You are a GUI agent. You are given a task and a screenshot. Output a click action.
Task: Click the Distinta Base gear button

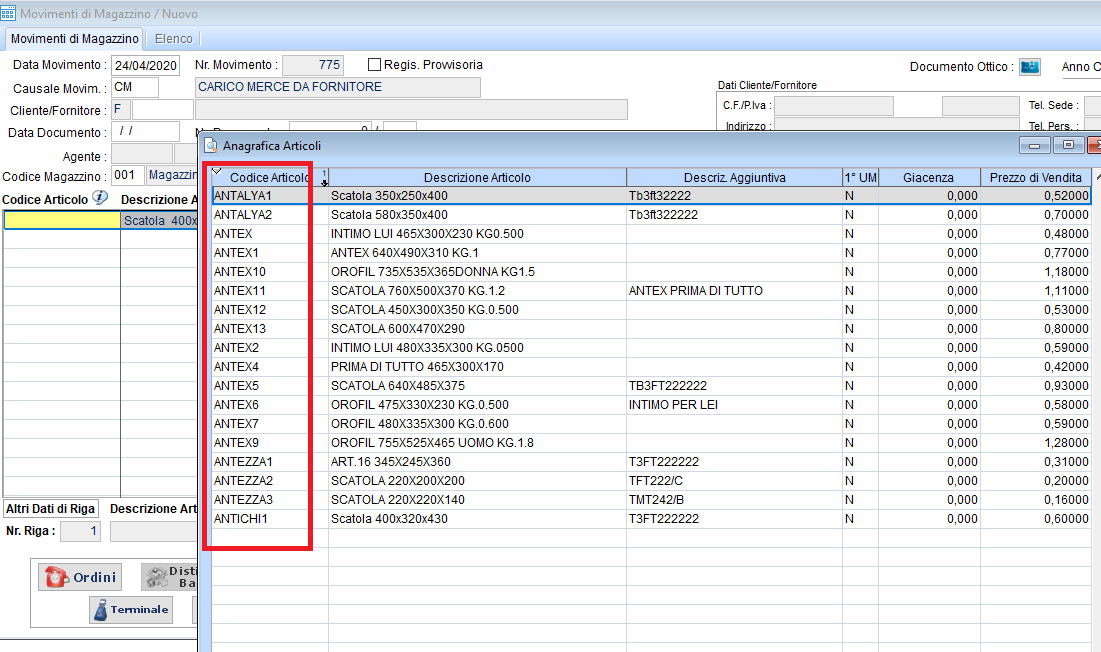(169, 577)
